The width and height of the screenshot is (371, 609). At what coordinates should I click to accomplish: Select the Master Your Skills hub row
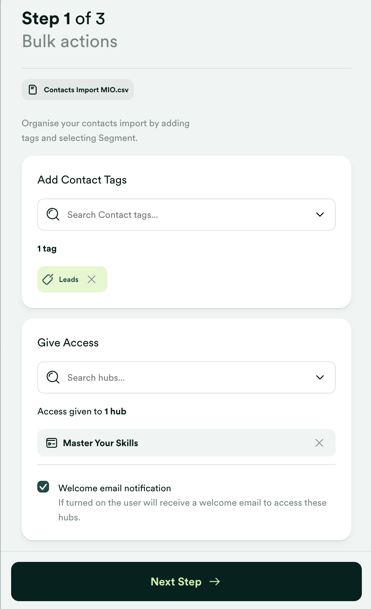[x=186, y=443]
